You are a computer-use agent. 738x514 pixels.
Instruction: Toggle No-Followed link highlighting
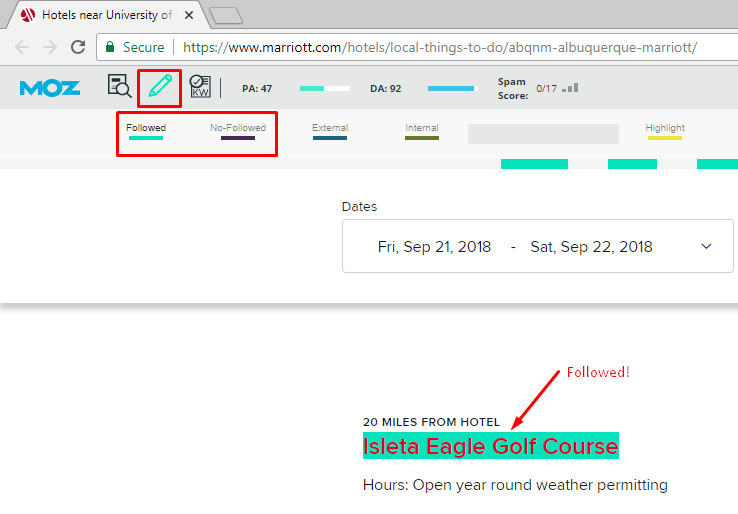[x=238, y=131]
